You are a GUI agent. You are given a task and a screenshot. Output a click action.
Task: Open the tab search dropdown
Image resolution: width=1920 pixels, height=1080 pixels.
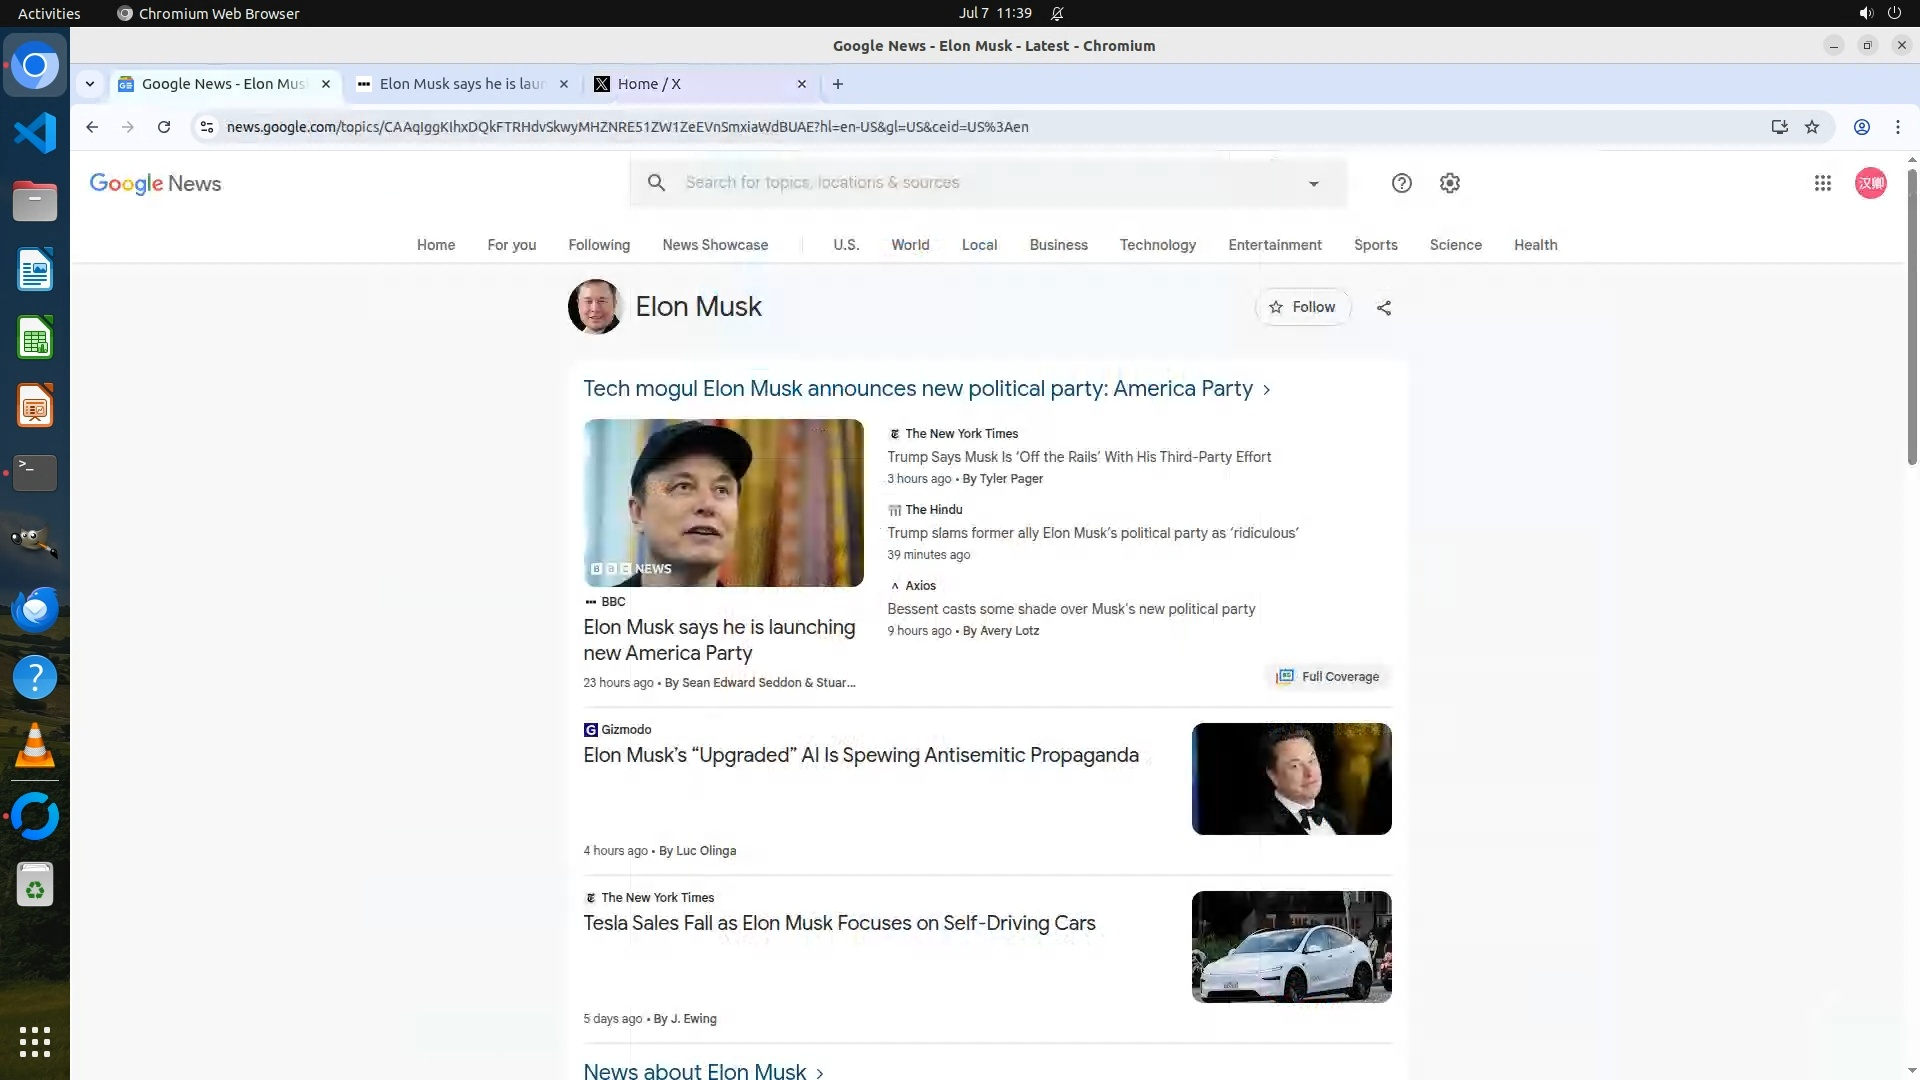pyautogui.click(x=90, y=84)
